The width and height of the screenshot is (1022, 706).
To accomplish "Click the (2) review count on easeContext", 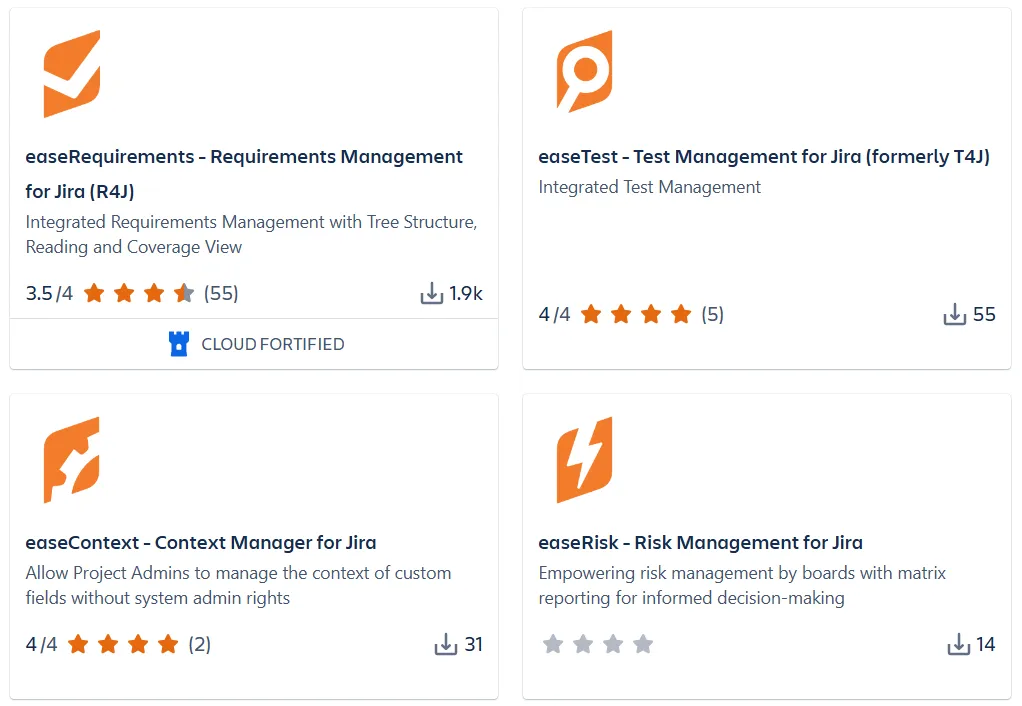I will [x=200, y=645].
